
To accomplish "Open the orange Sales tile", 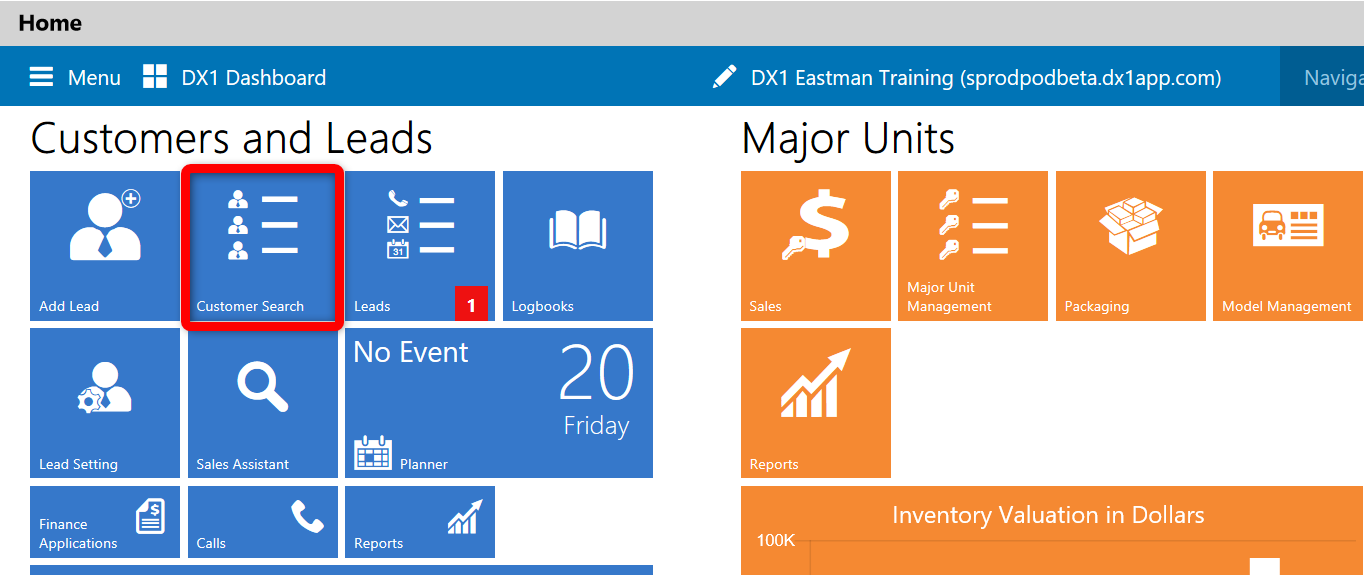I will click(816, 246).
